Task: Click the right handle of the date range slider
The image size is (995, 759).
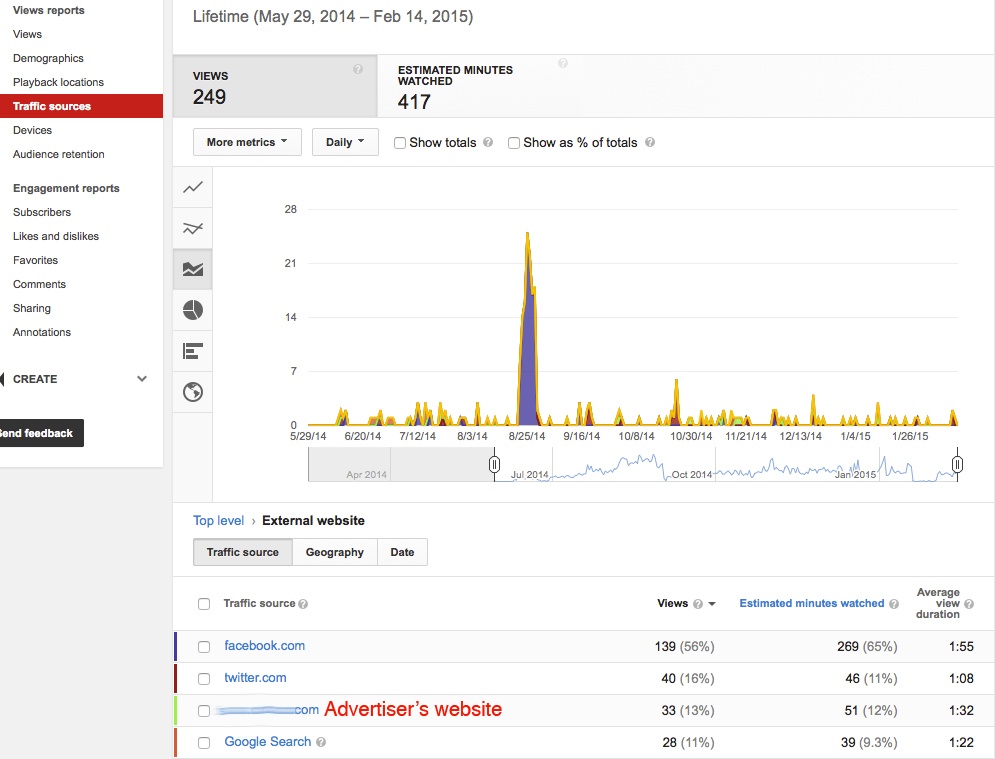Action: click(957, 464)
